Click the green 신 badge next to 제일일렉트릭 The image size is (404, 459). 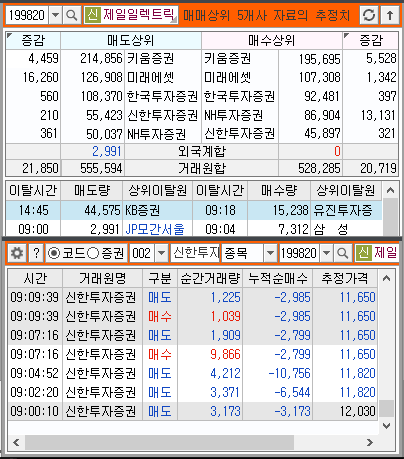[x=92, y=15]
